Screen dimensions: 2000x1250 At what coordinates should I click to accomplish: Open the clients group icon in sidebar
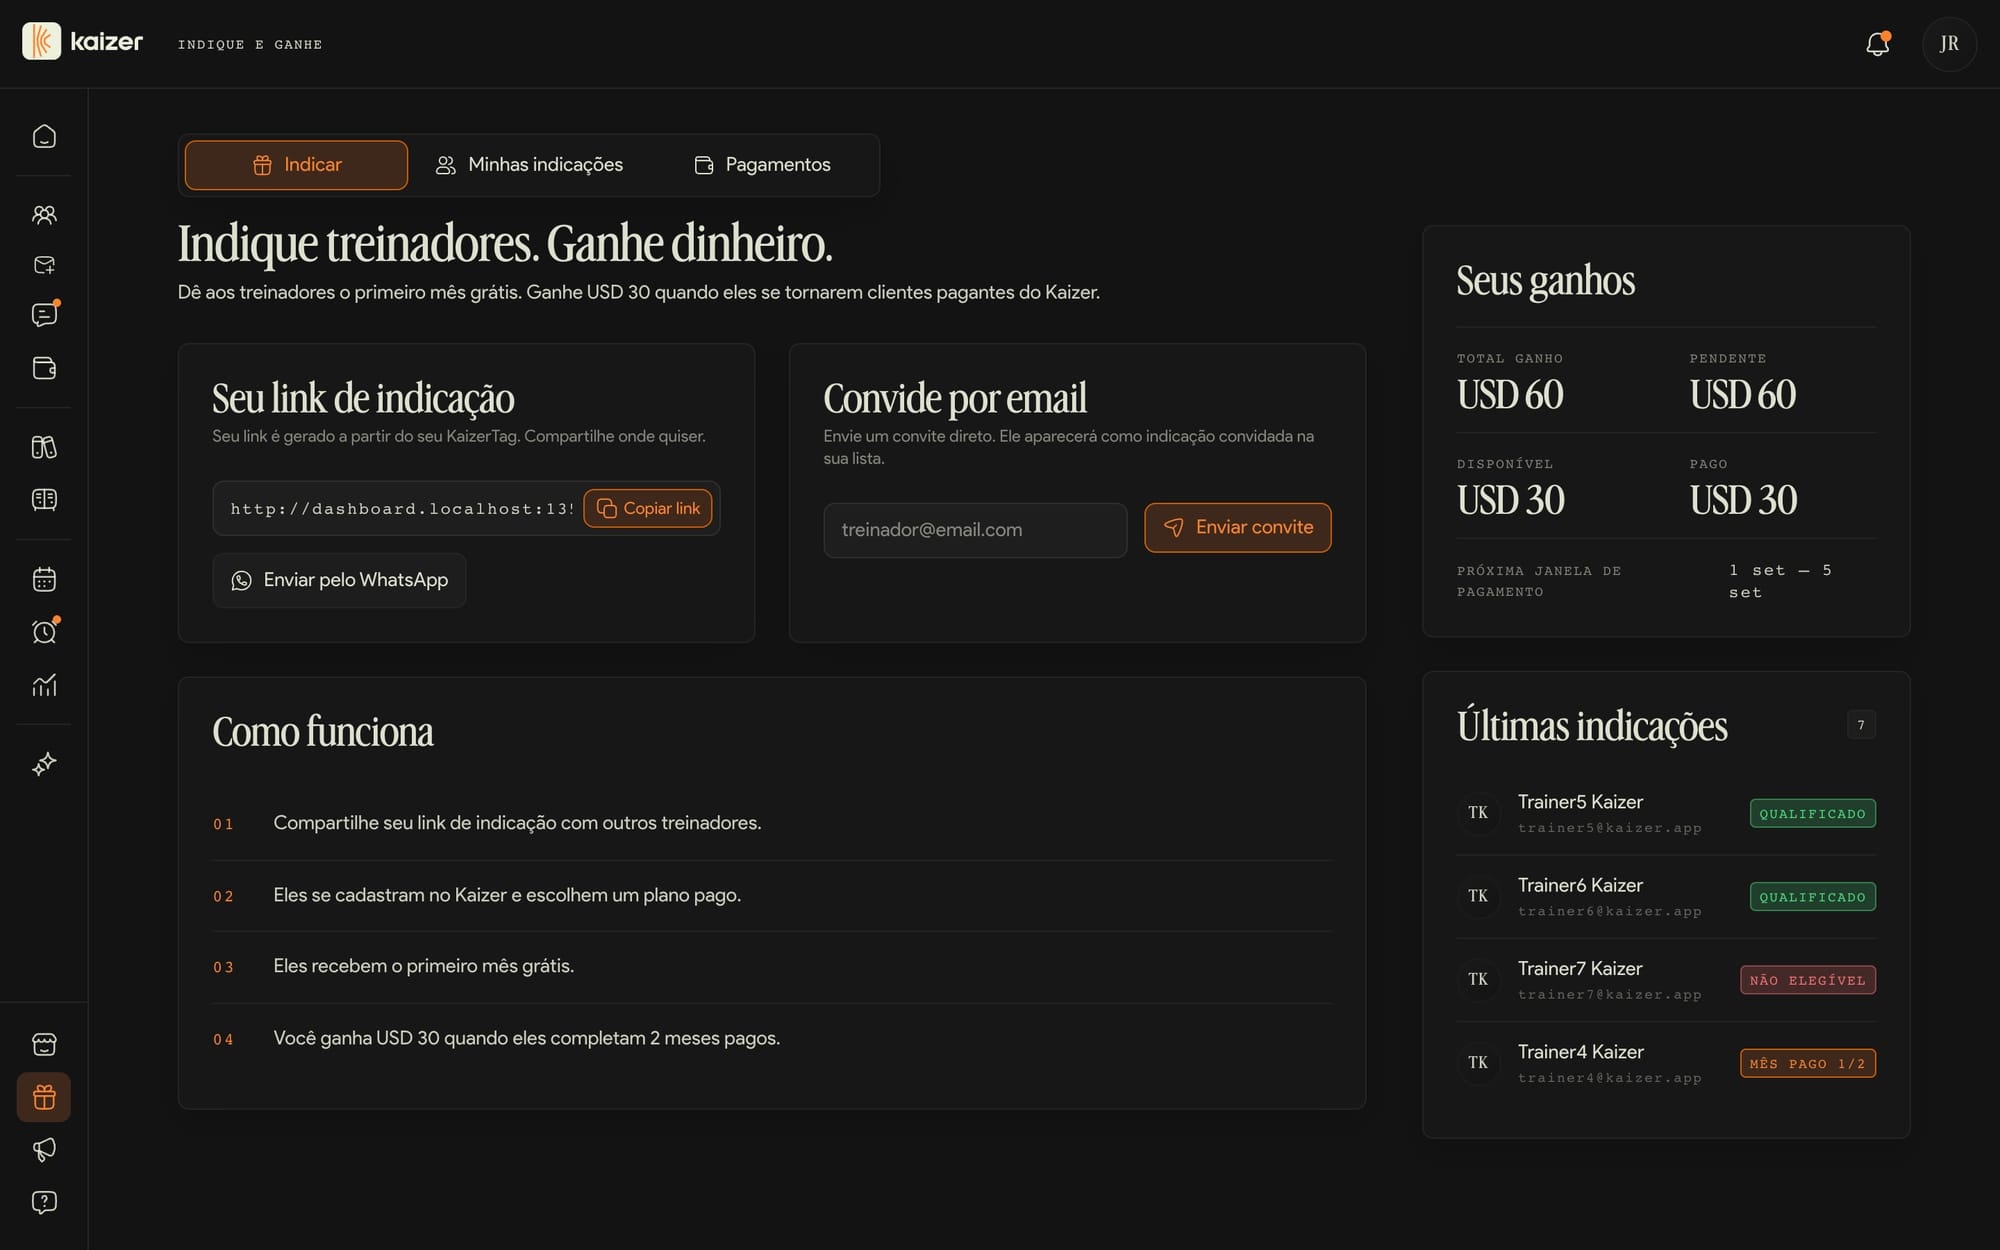pos(44,214)
